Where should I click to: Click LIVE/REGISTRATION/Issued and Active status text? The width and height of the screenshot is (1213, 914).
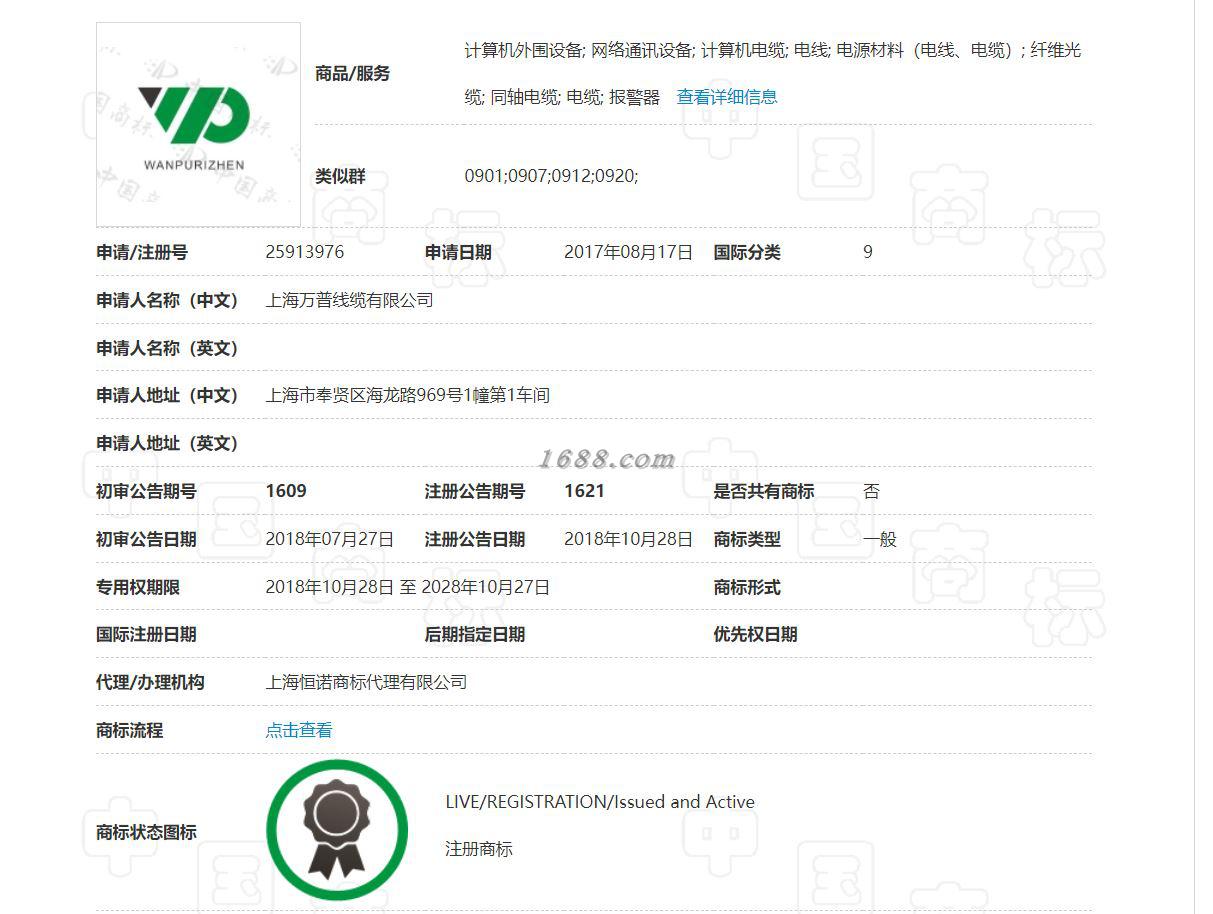600,802
